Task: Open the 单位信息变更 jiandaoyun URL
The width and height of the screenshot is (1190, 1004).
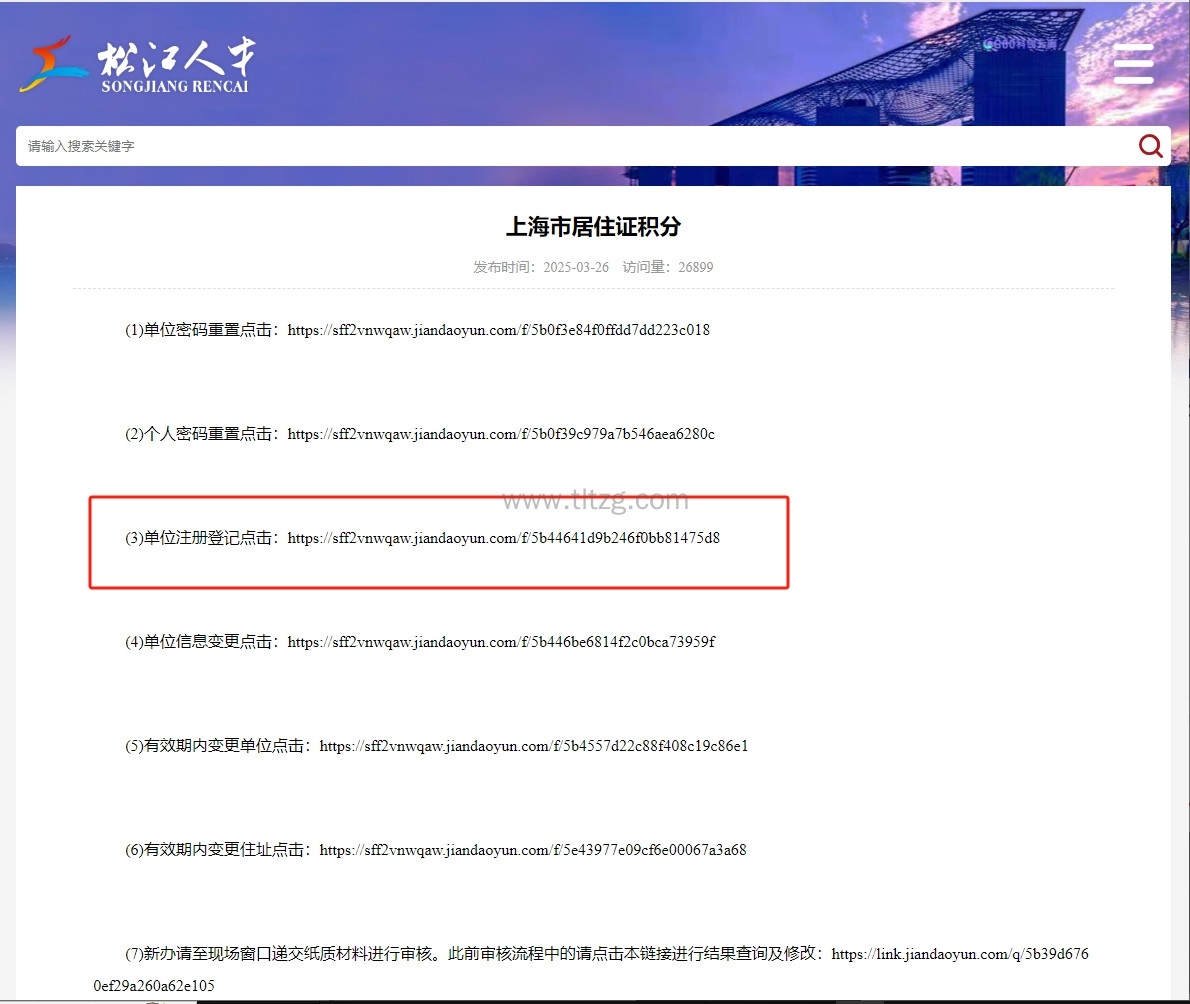Action: coord(500,642)
